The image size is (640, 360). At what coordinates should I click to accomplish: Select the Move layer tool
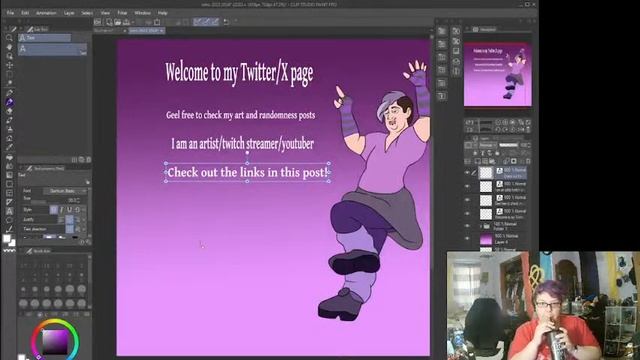9,65
